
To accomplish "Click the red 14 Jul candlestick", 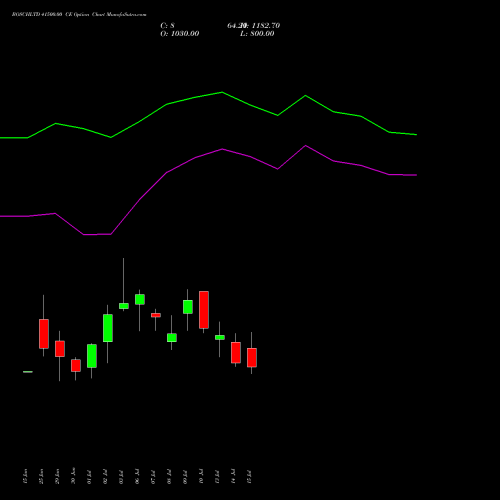I will coord(236,352).
